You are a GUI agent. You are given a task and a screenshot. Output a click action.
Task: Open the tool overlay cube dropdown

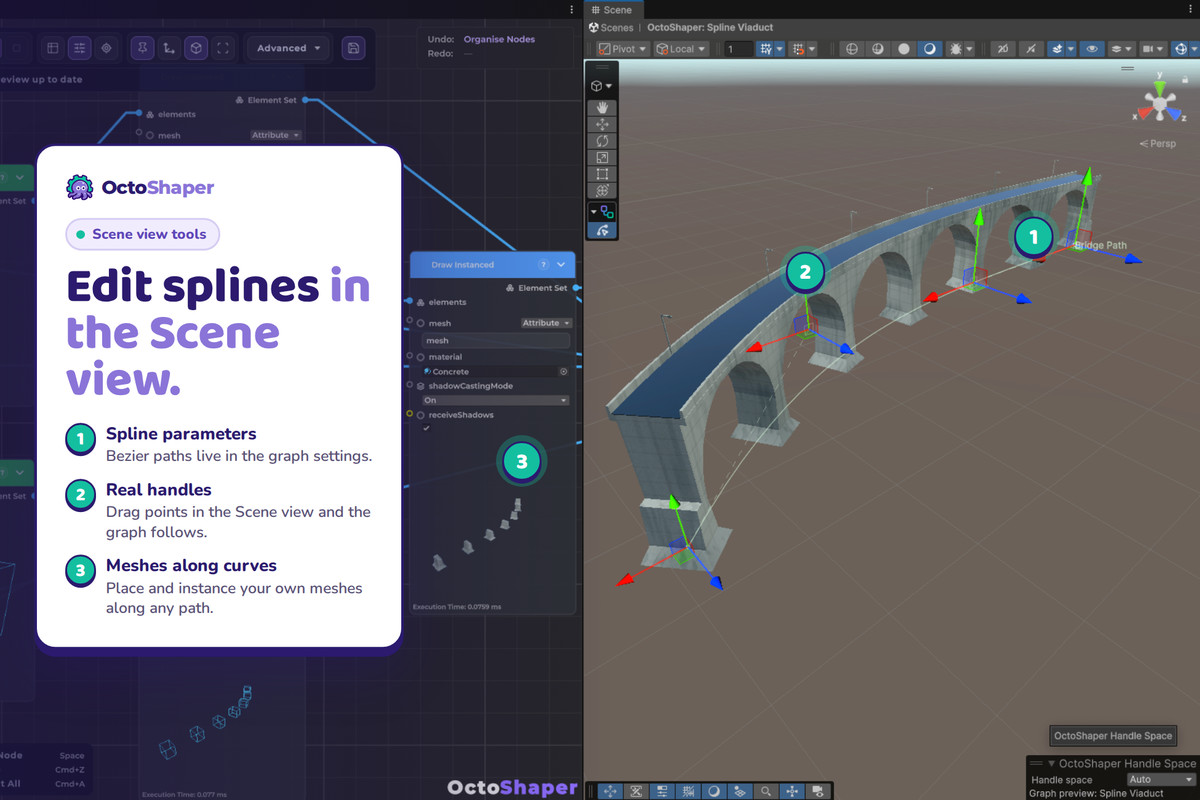[x=602, y=86]
